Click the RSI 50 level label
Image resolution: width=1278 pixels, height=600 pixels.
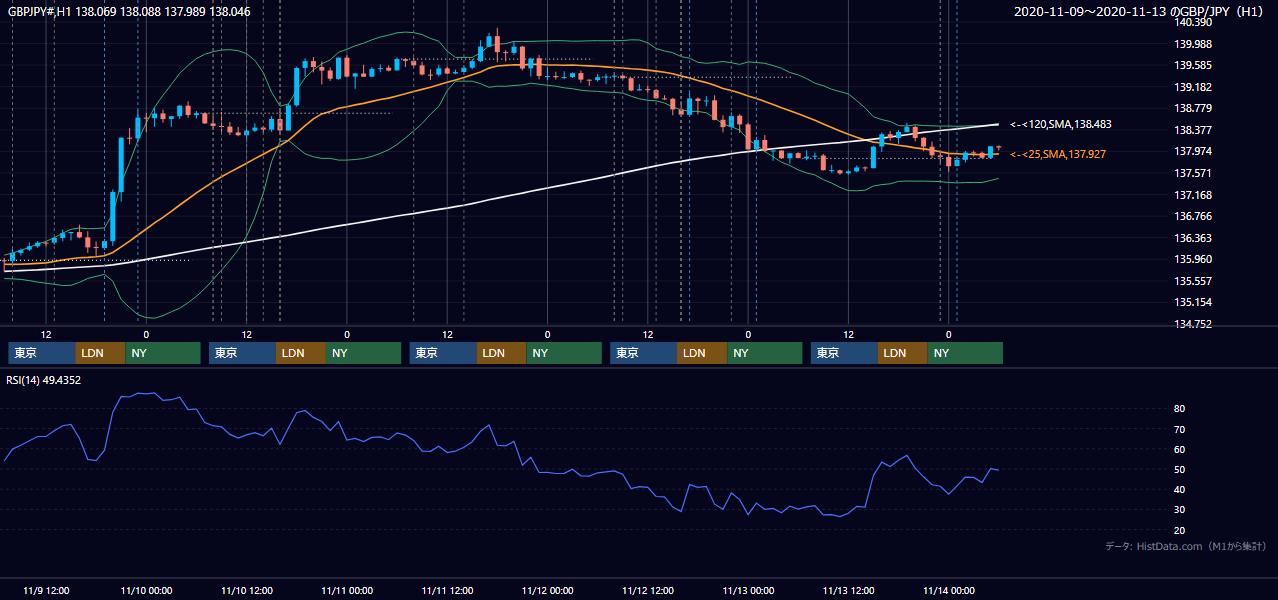(x=1180, y=469)
